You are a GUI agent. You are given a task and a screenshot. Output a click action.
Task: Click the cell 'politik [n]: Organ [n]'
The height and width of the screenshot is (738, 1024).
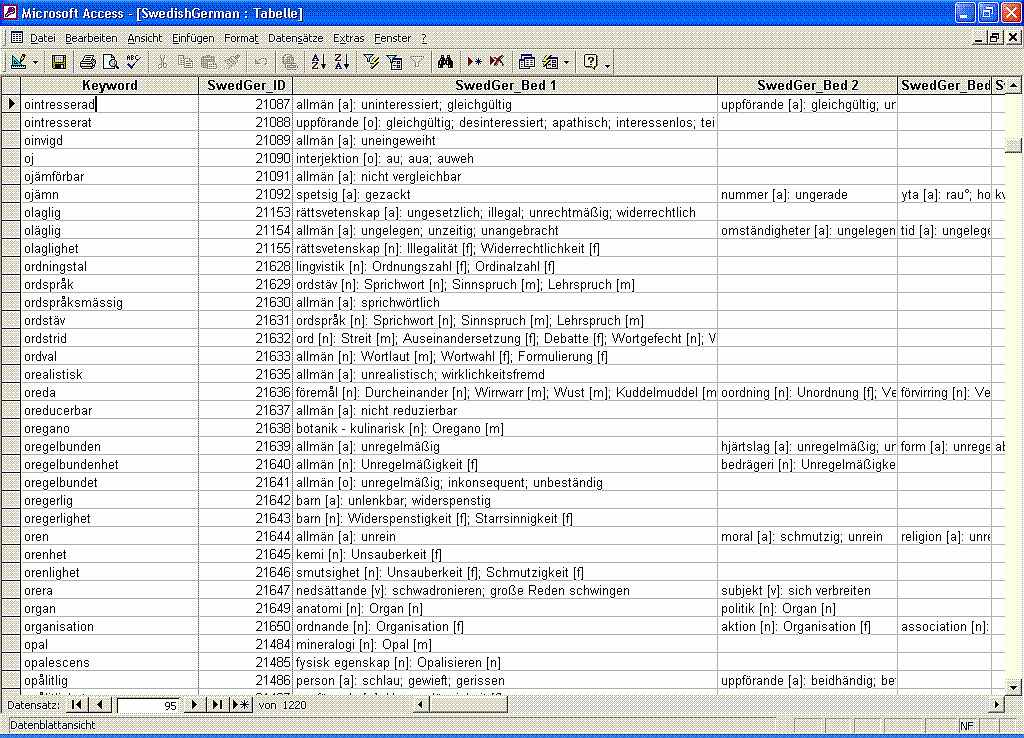[807, 609]
